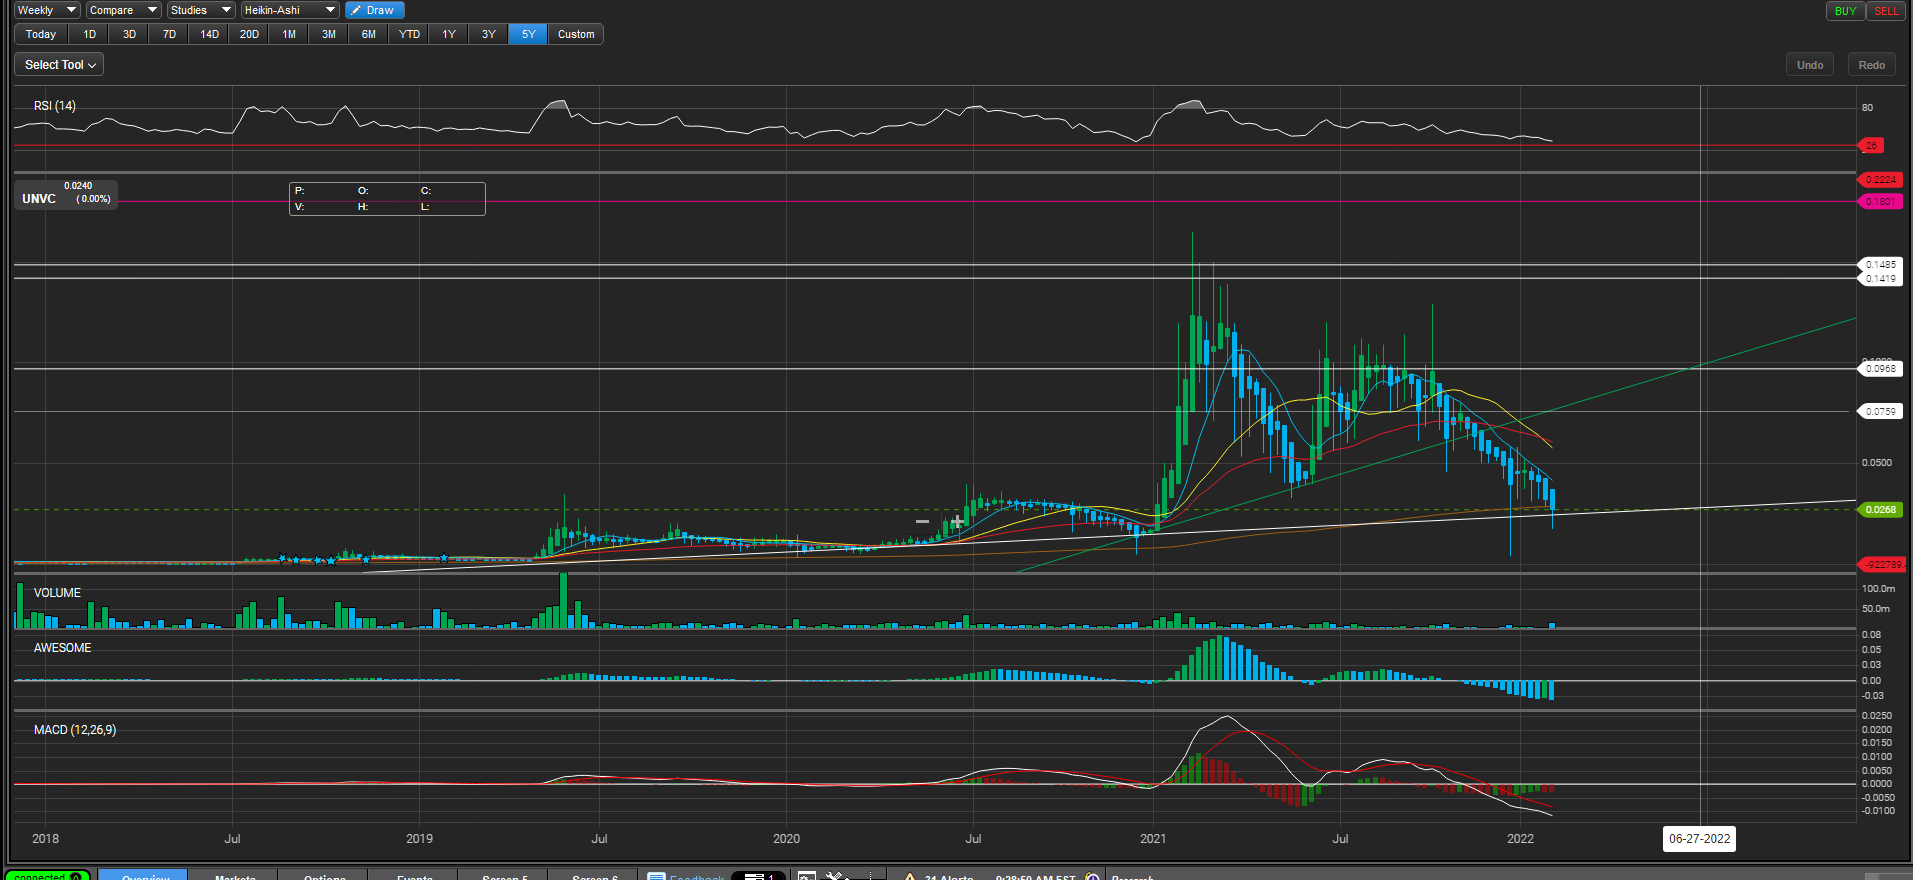This screenshot has width=1913, height=880.
Task: Open the Weekly interval dropdown
Action: (x=47, y=10)
